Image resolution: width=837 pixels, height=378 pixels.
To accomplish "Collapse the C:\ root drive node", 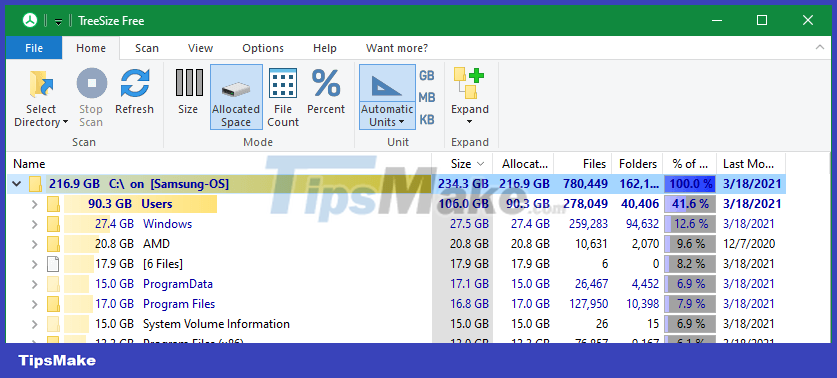I will [x=17, y=184].
